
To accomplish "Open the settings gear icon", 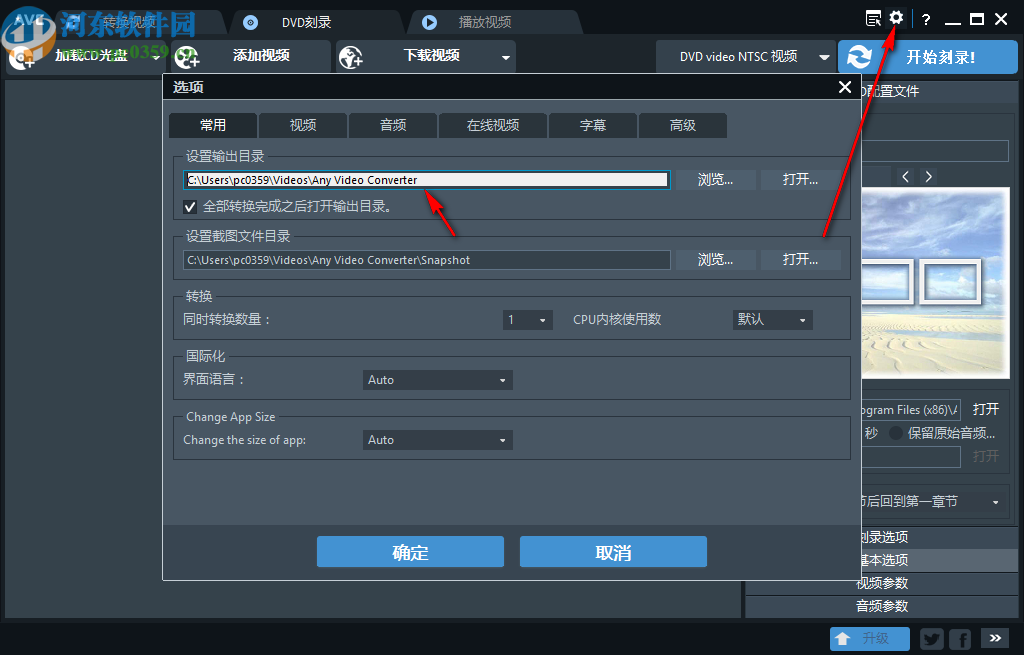I will click(896, 18).
